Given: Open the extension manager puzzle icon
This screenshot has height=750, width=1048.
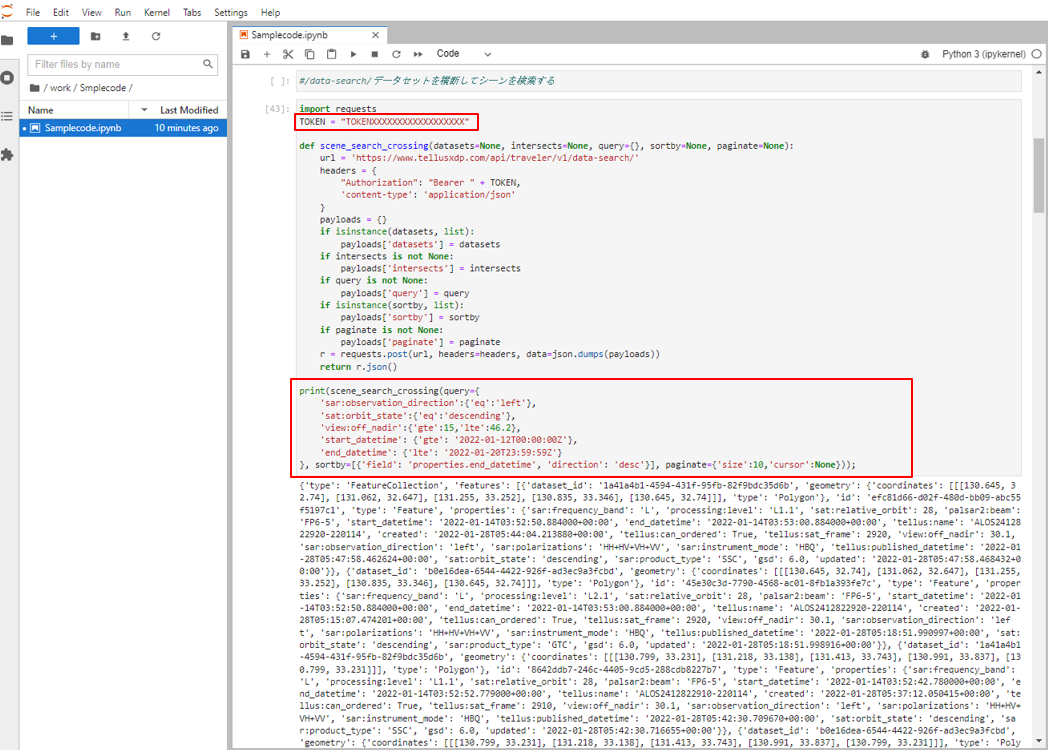Looking at the screenshot, I should coord(7,155).
